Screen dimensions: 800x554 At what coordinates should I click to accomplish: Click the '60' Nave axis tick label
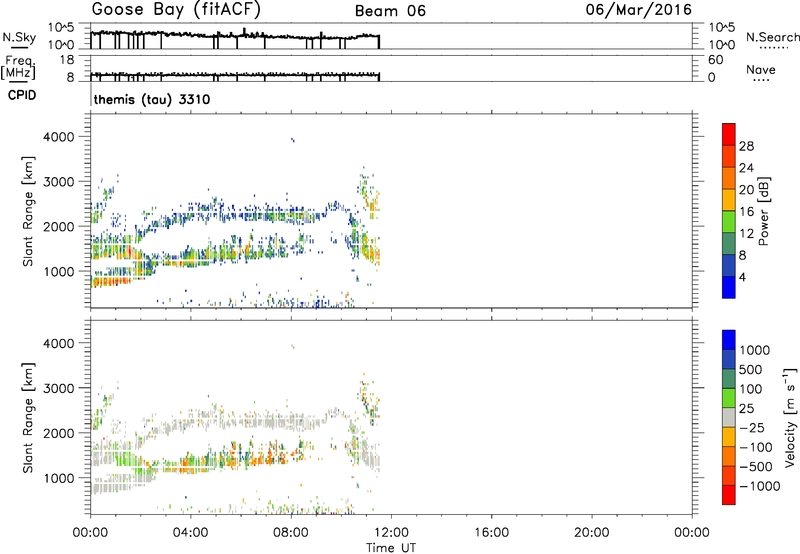point(715,60)
